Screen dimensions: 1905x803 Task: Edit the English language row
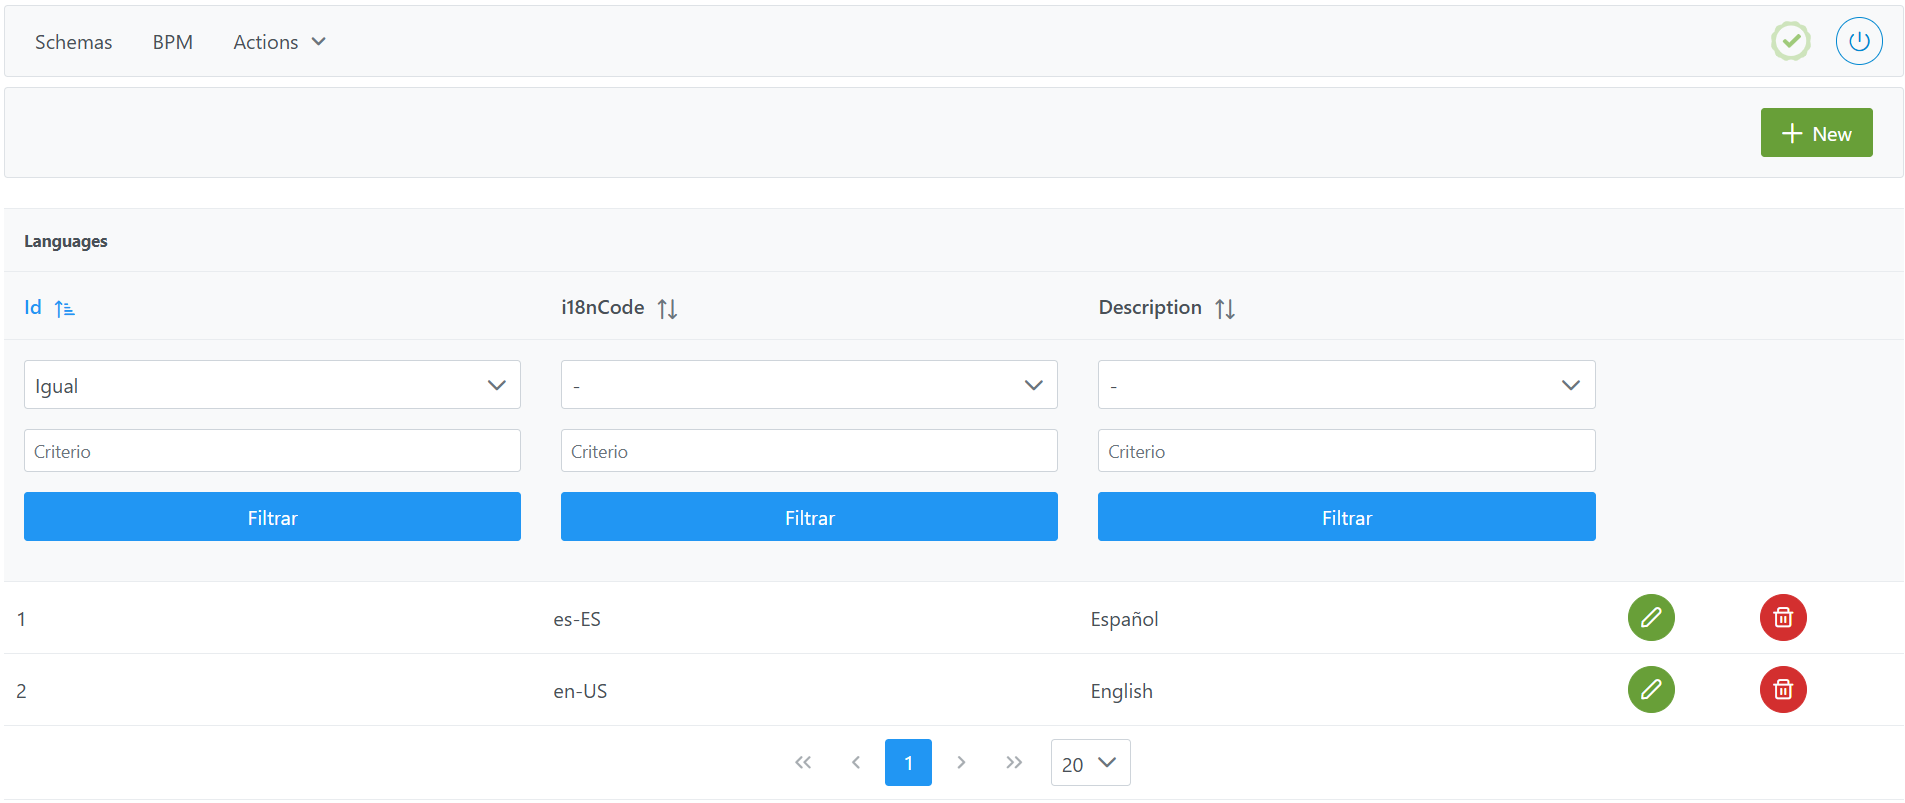(x=1650, y=690)
